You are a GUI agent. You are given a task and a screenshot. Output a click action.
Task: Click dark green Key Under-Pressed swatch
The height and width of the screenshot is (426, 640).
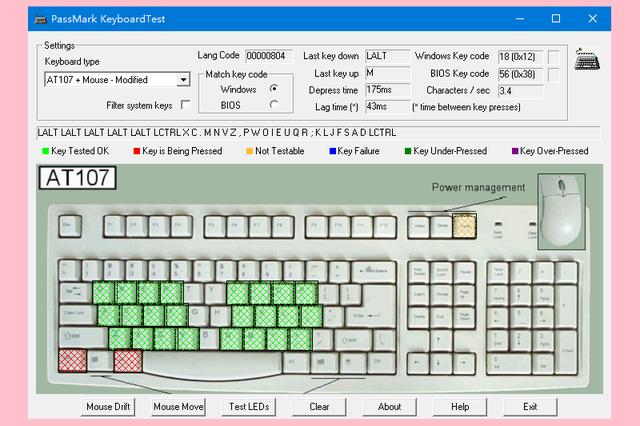tap(408, 151)
